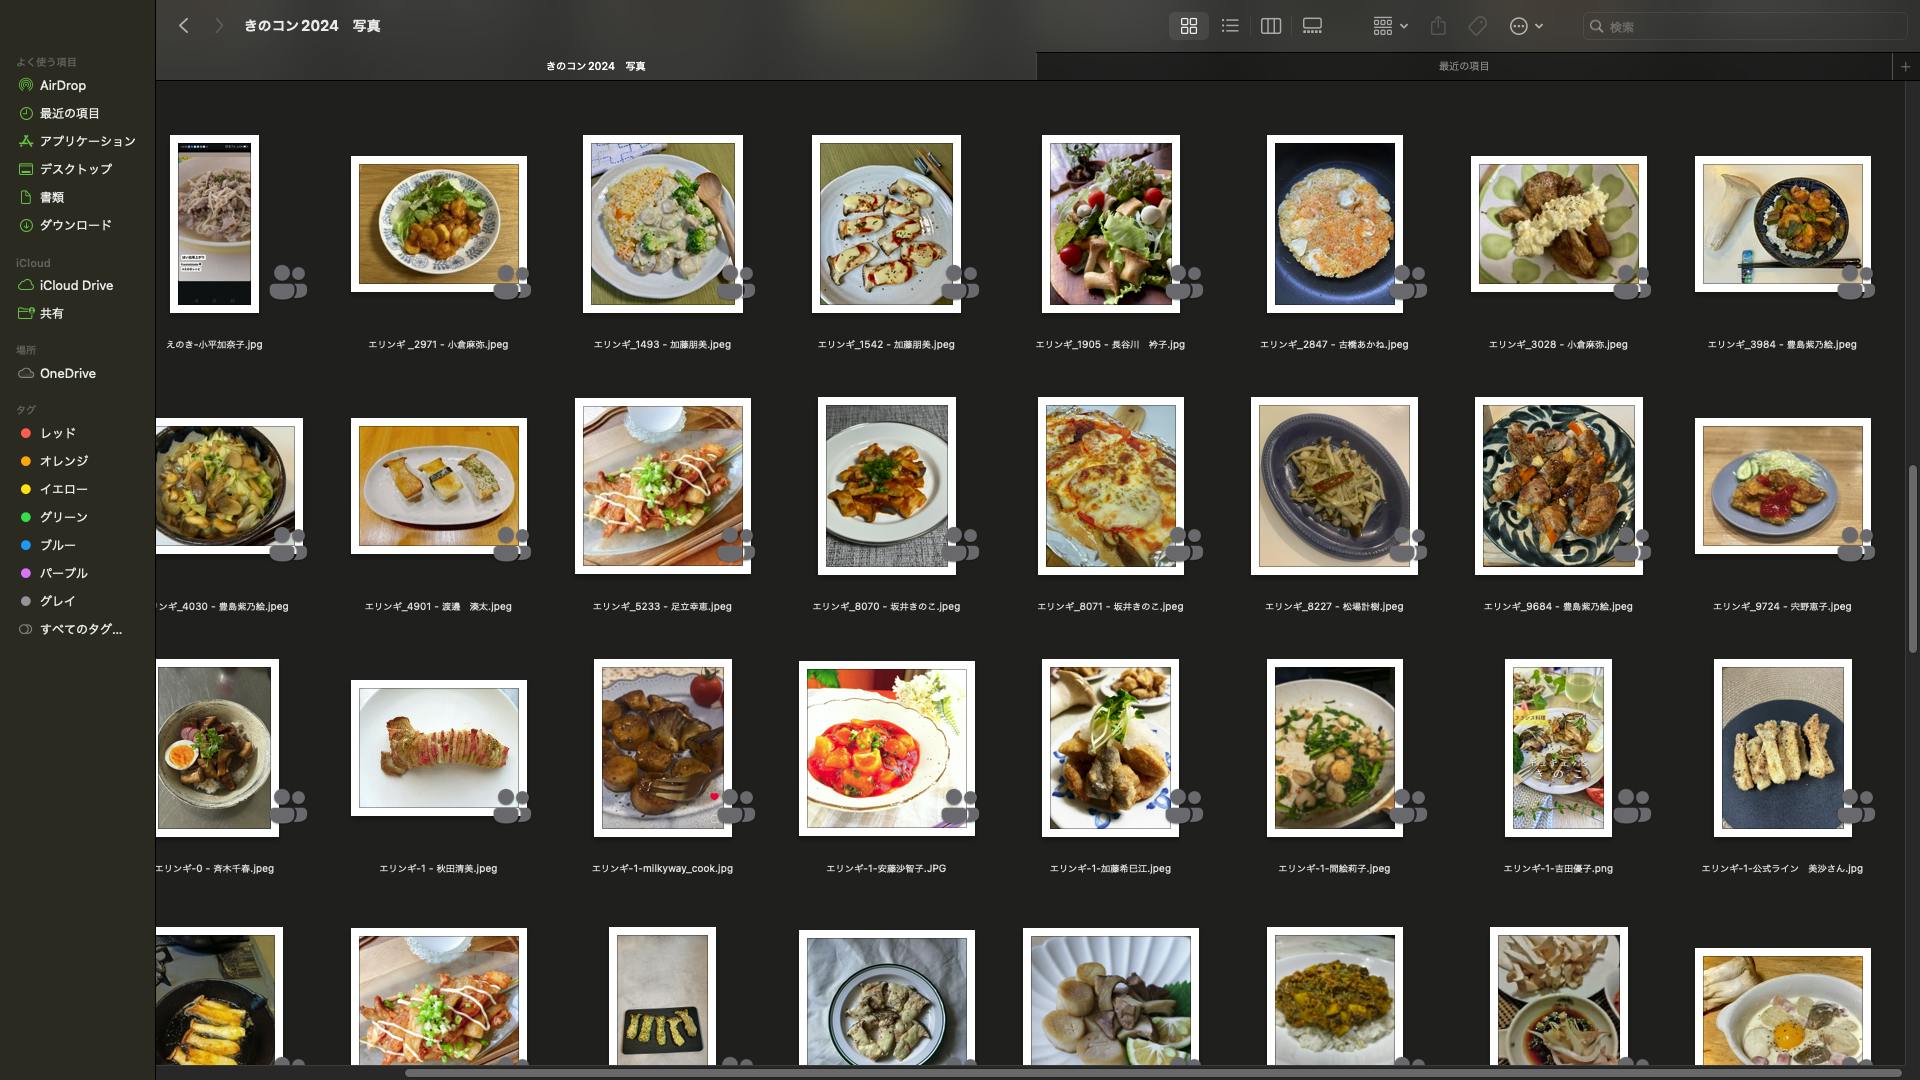
Task: Select the きのコン2024 写真 tab
Action: coord(595,66)
